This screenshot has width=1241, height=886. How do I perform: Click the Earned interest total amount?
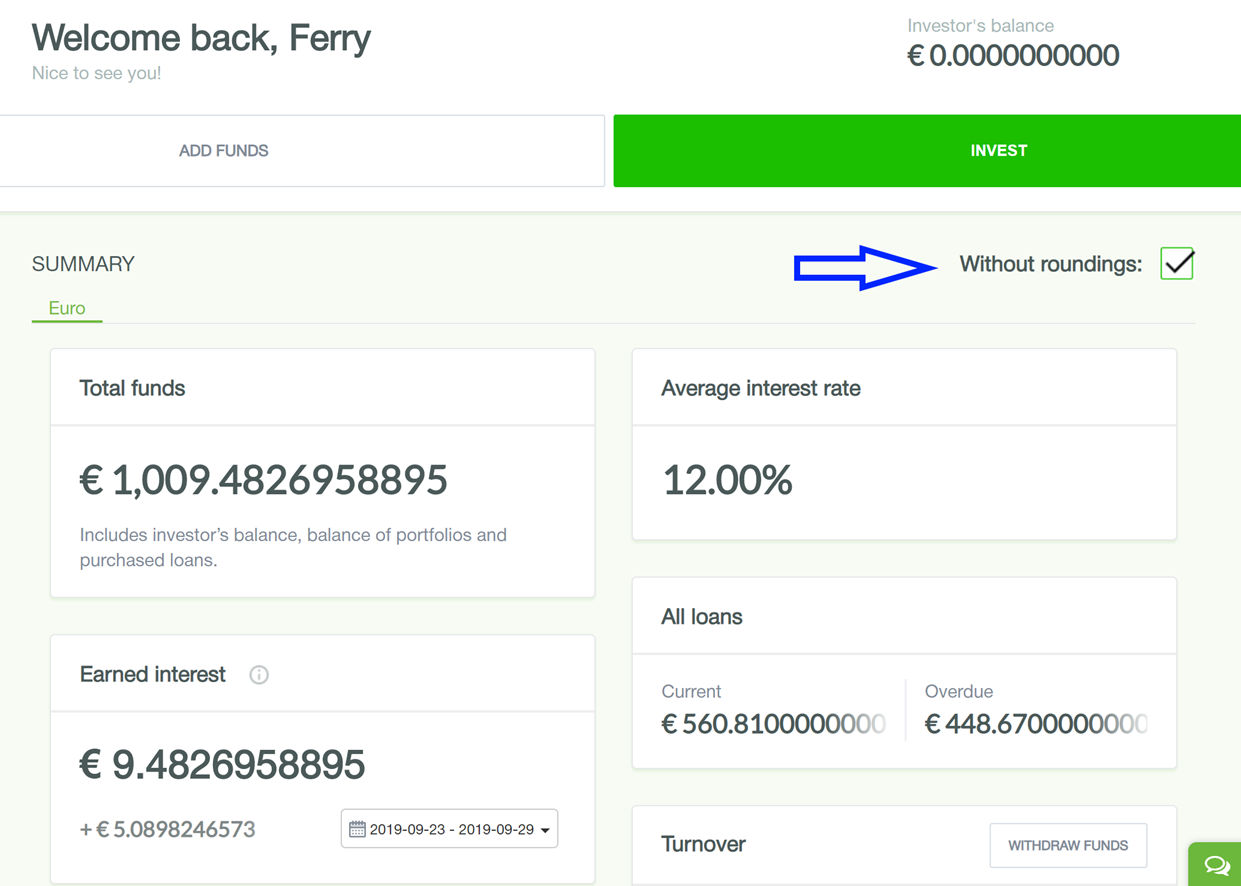[222, 765]
